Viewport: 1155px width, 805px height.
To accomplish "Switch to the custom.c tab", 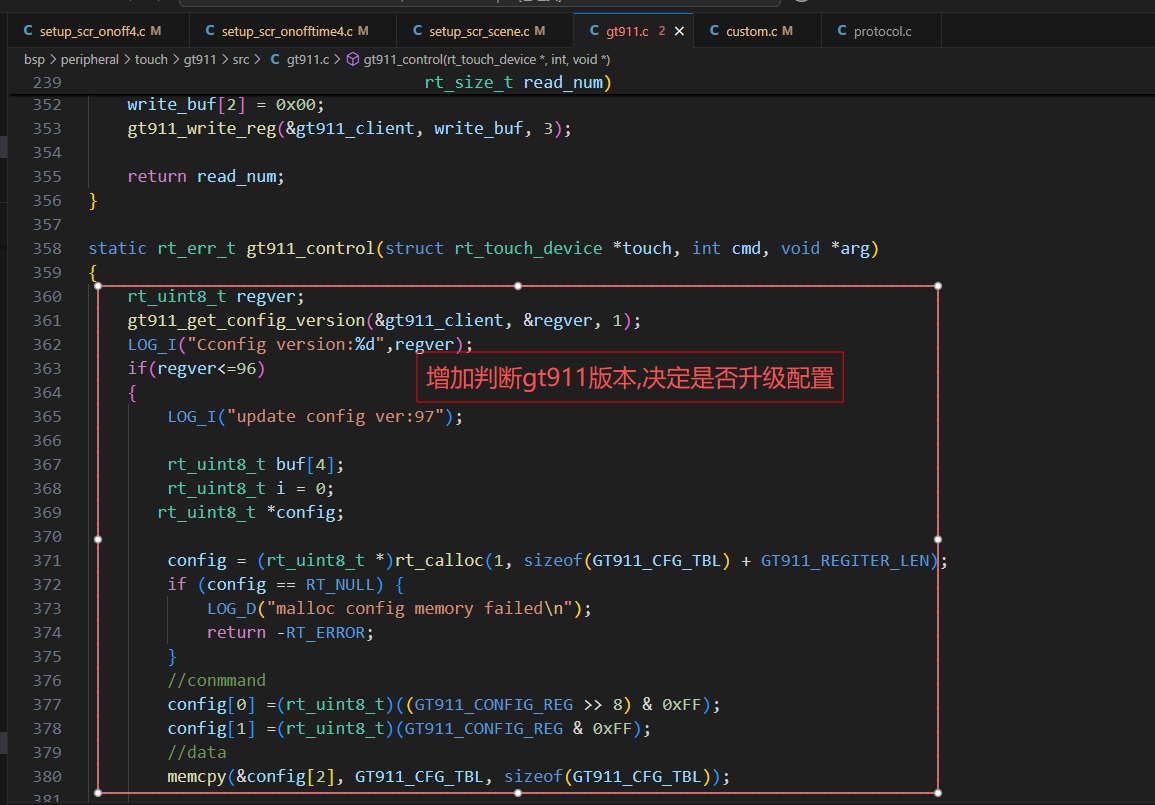I will point(752,31).
